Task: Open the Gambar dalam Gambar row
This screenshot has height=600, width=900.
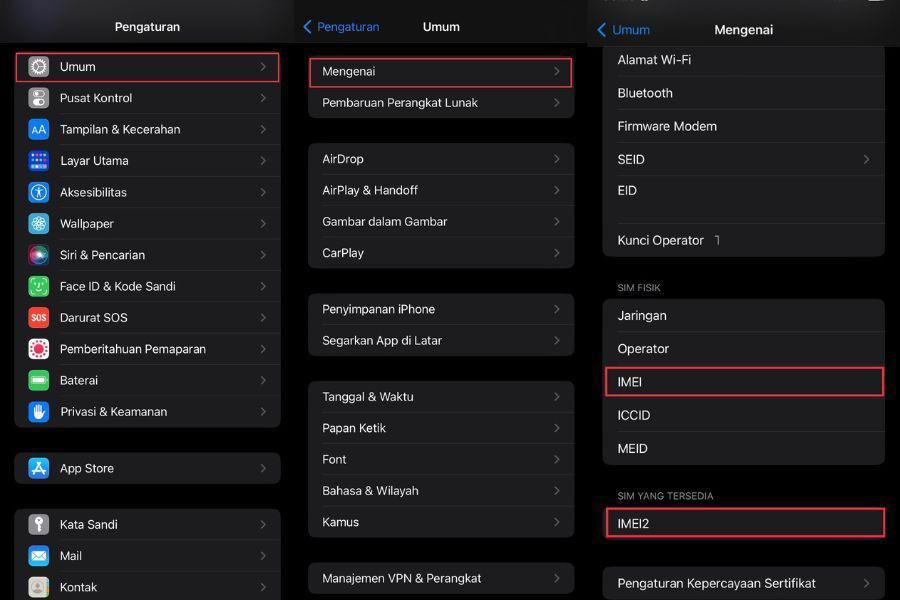Action: click(441, 222)
